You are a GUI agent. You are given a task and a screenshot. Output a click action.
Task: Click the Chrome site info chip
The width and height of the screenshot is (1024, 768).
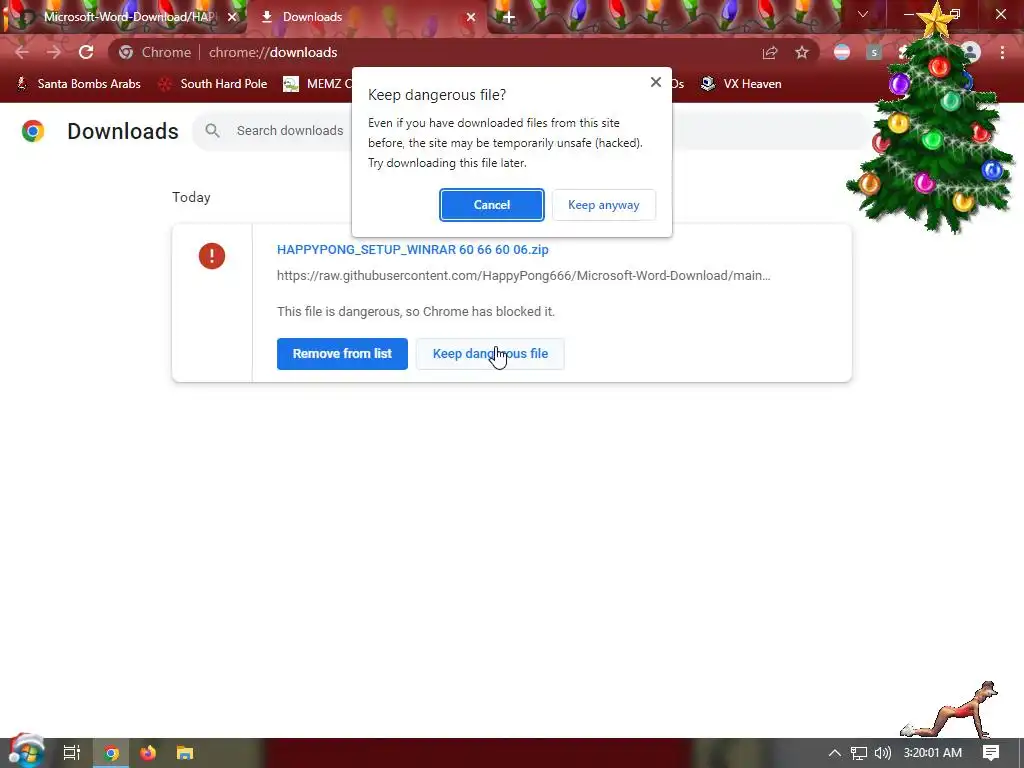155,52
